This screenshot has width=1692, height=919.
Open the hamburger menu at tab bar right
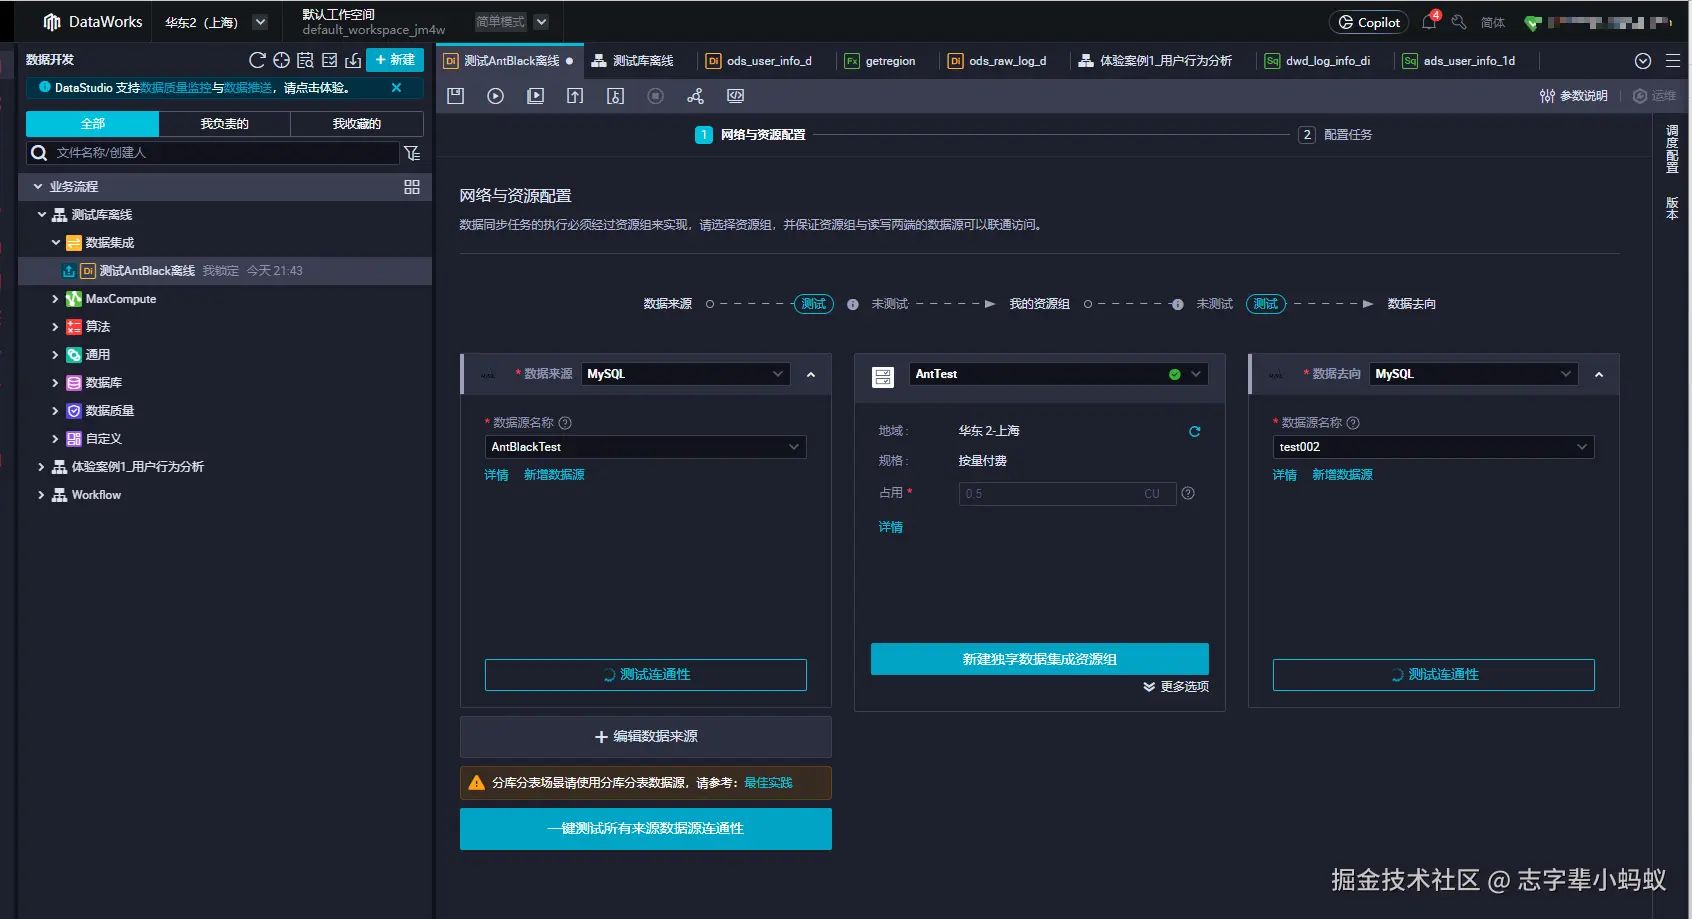coord(1673,61)
